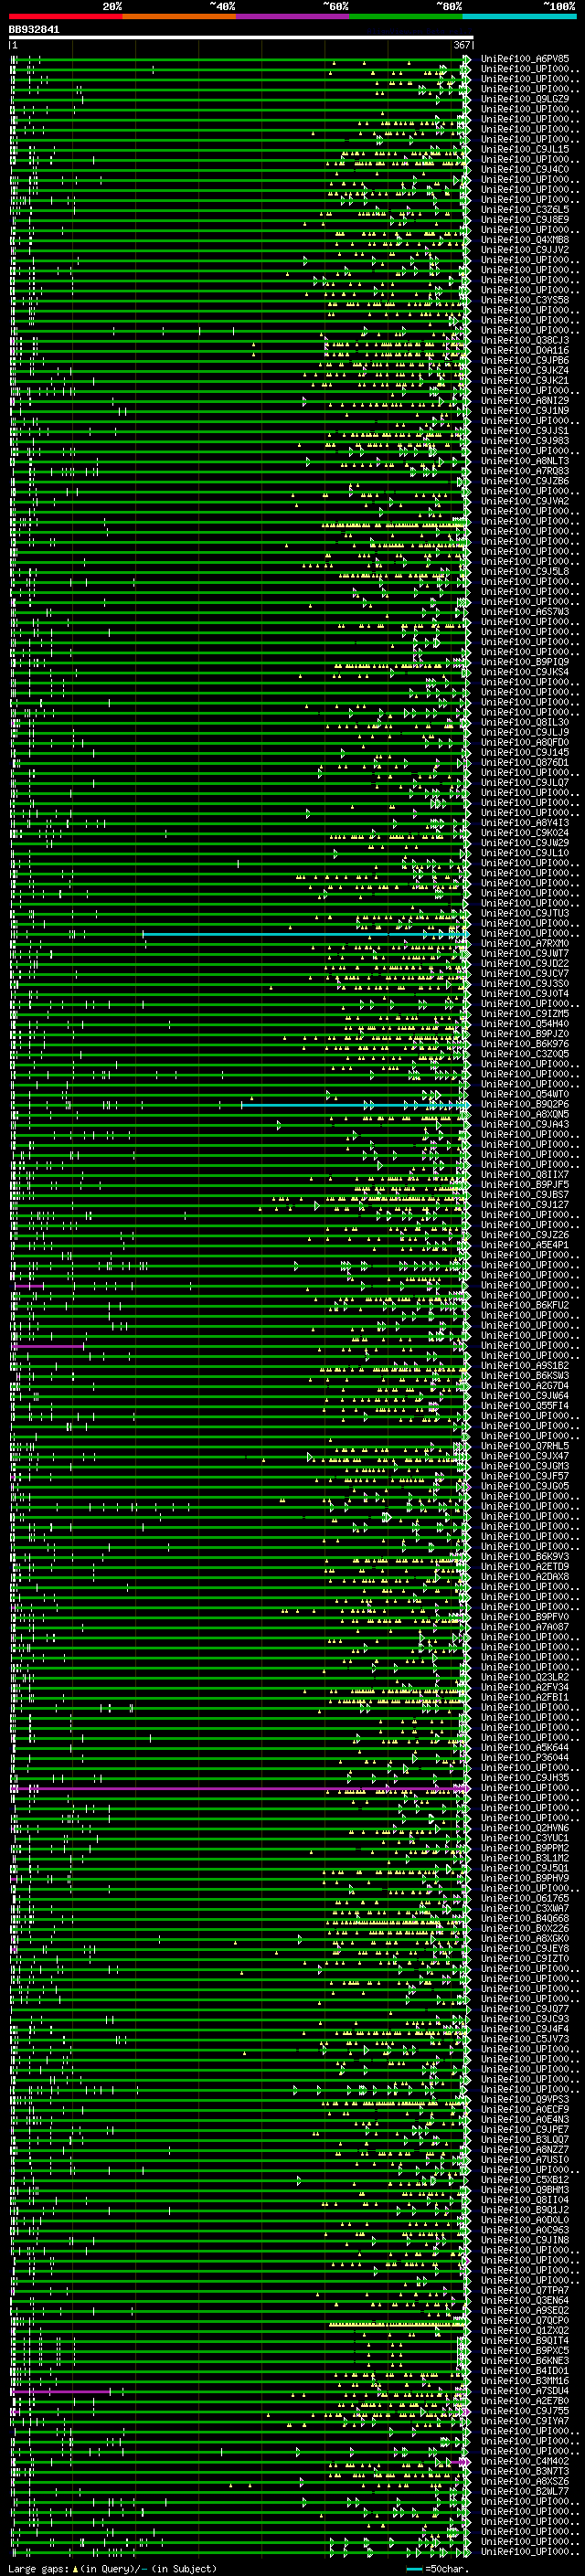Click the purple ~60% identity color bar
Viewport: 585px width, 2576px height.
pos(293,16)
